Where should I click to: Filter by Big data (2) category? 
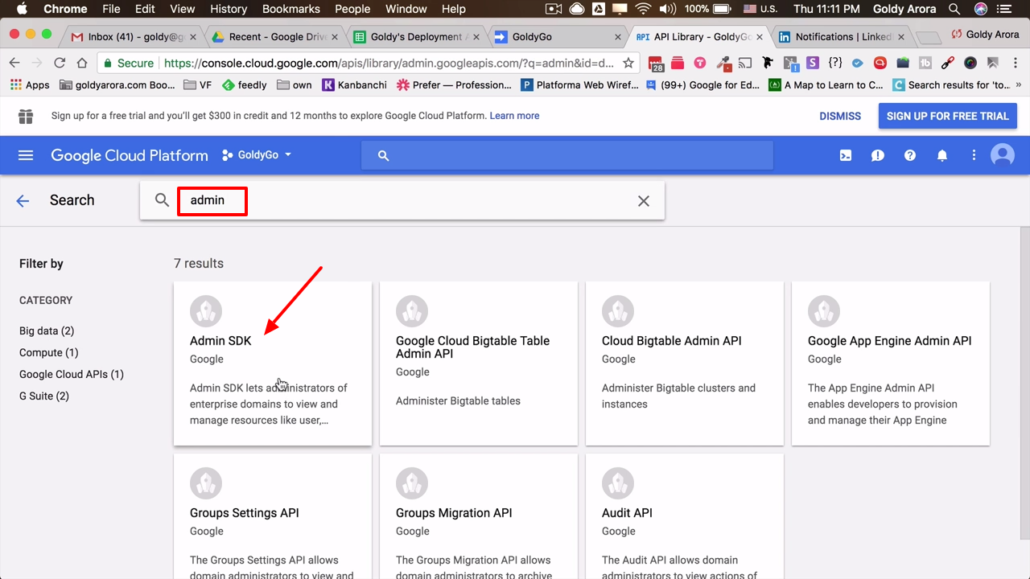click(47, 331)
